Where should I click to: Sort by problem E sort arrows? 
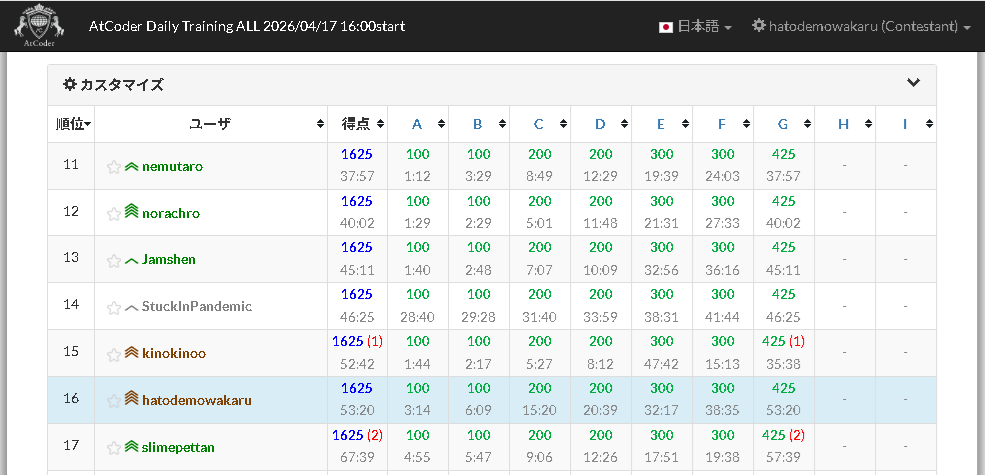(685, 124)
